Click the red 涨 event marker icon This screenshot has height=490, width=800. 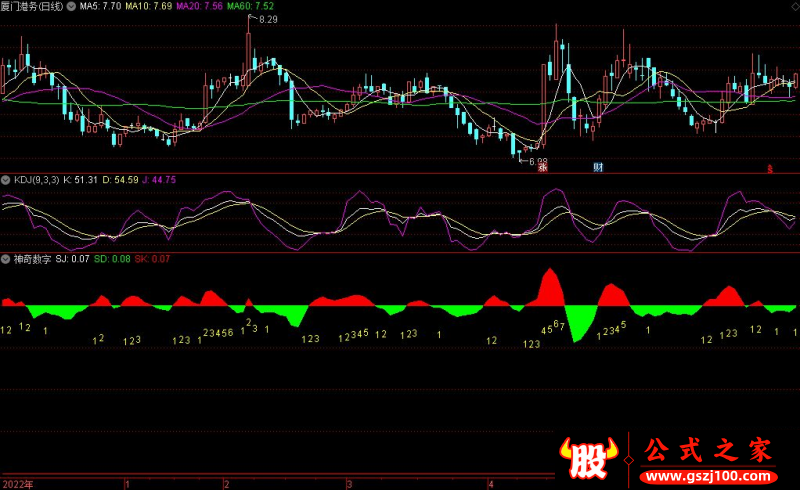click(542, 167)
